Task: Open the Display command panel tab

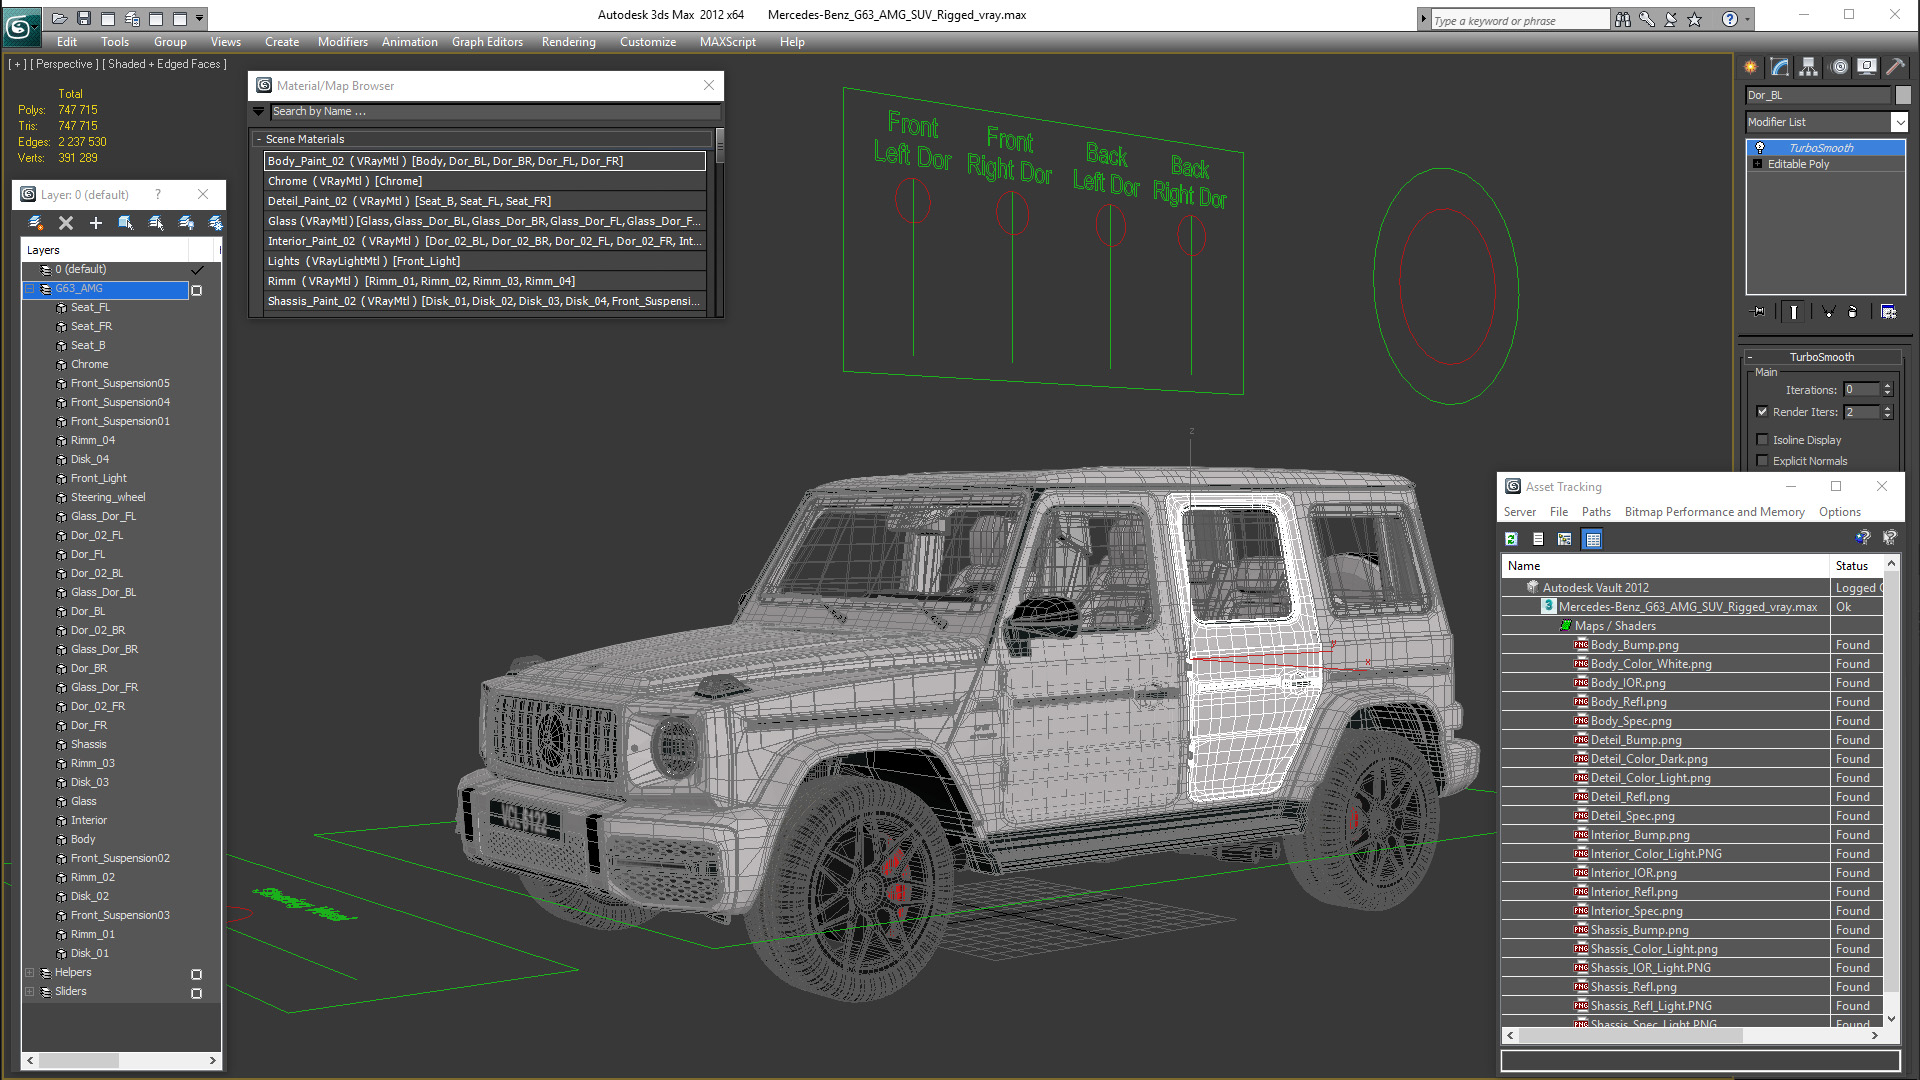Action: point(1867,67)
